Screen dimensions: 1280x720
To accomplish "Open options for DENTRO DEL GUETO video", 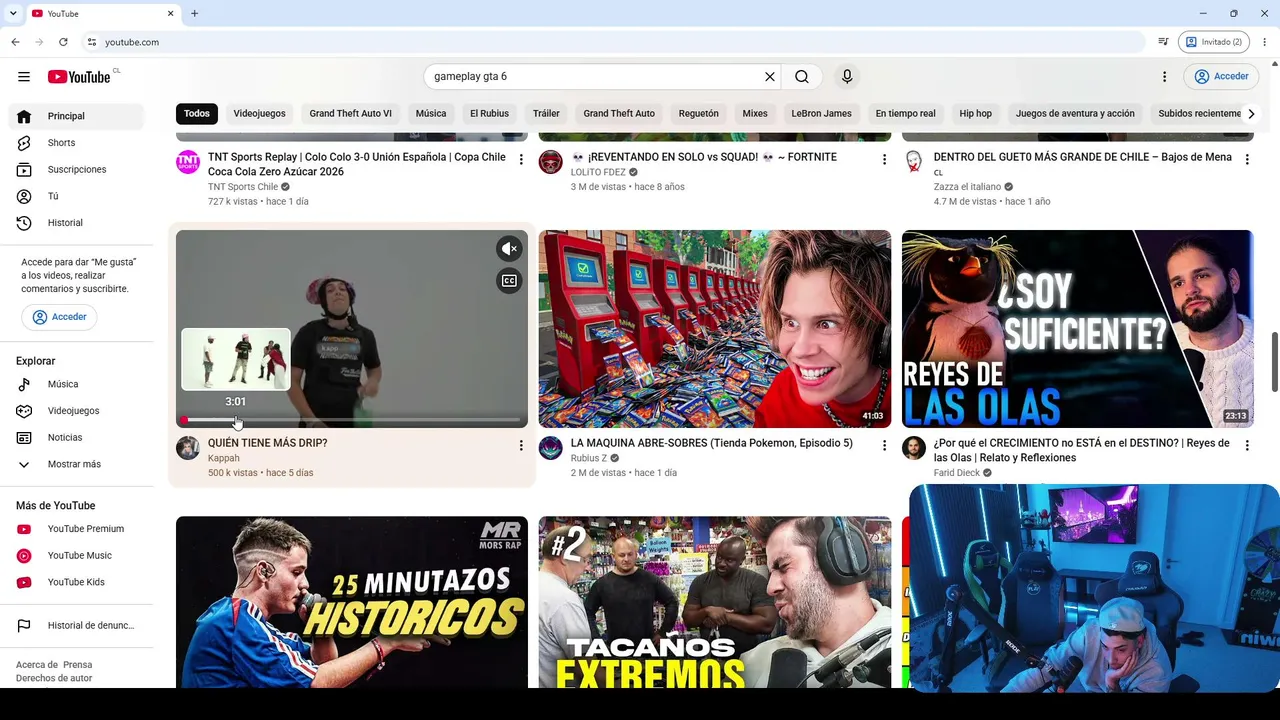I will tap(1247, 160).
